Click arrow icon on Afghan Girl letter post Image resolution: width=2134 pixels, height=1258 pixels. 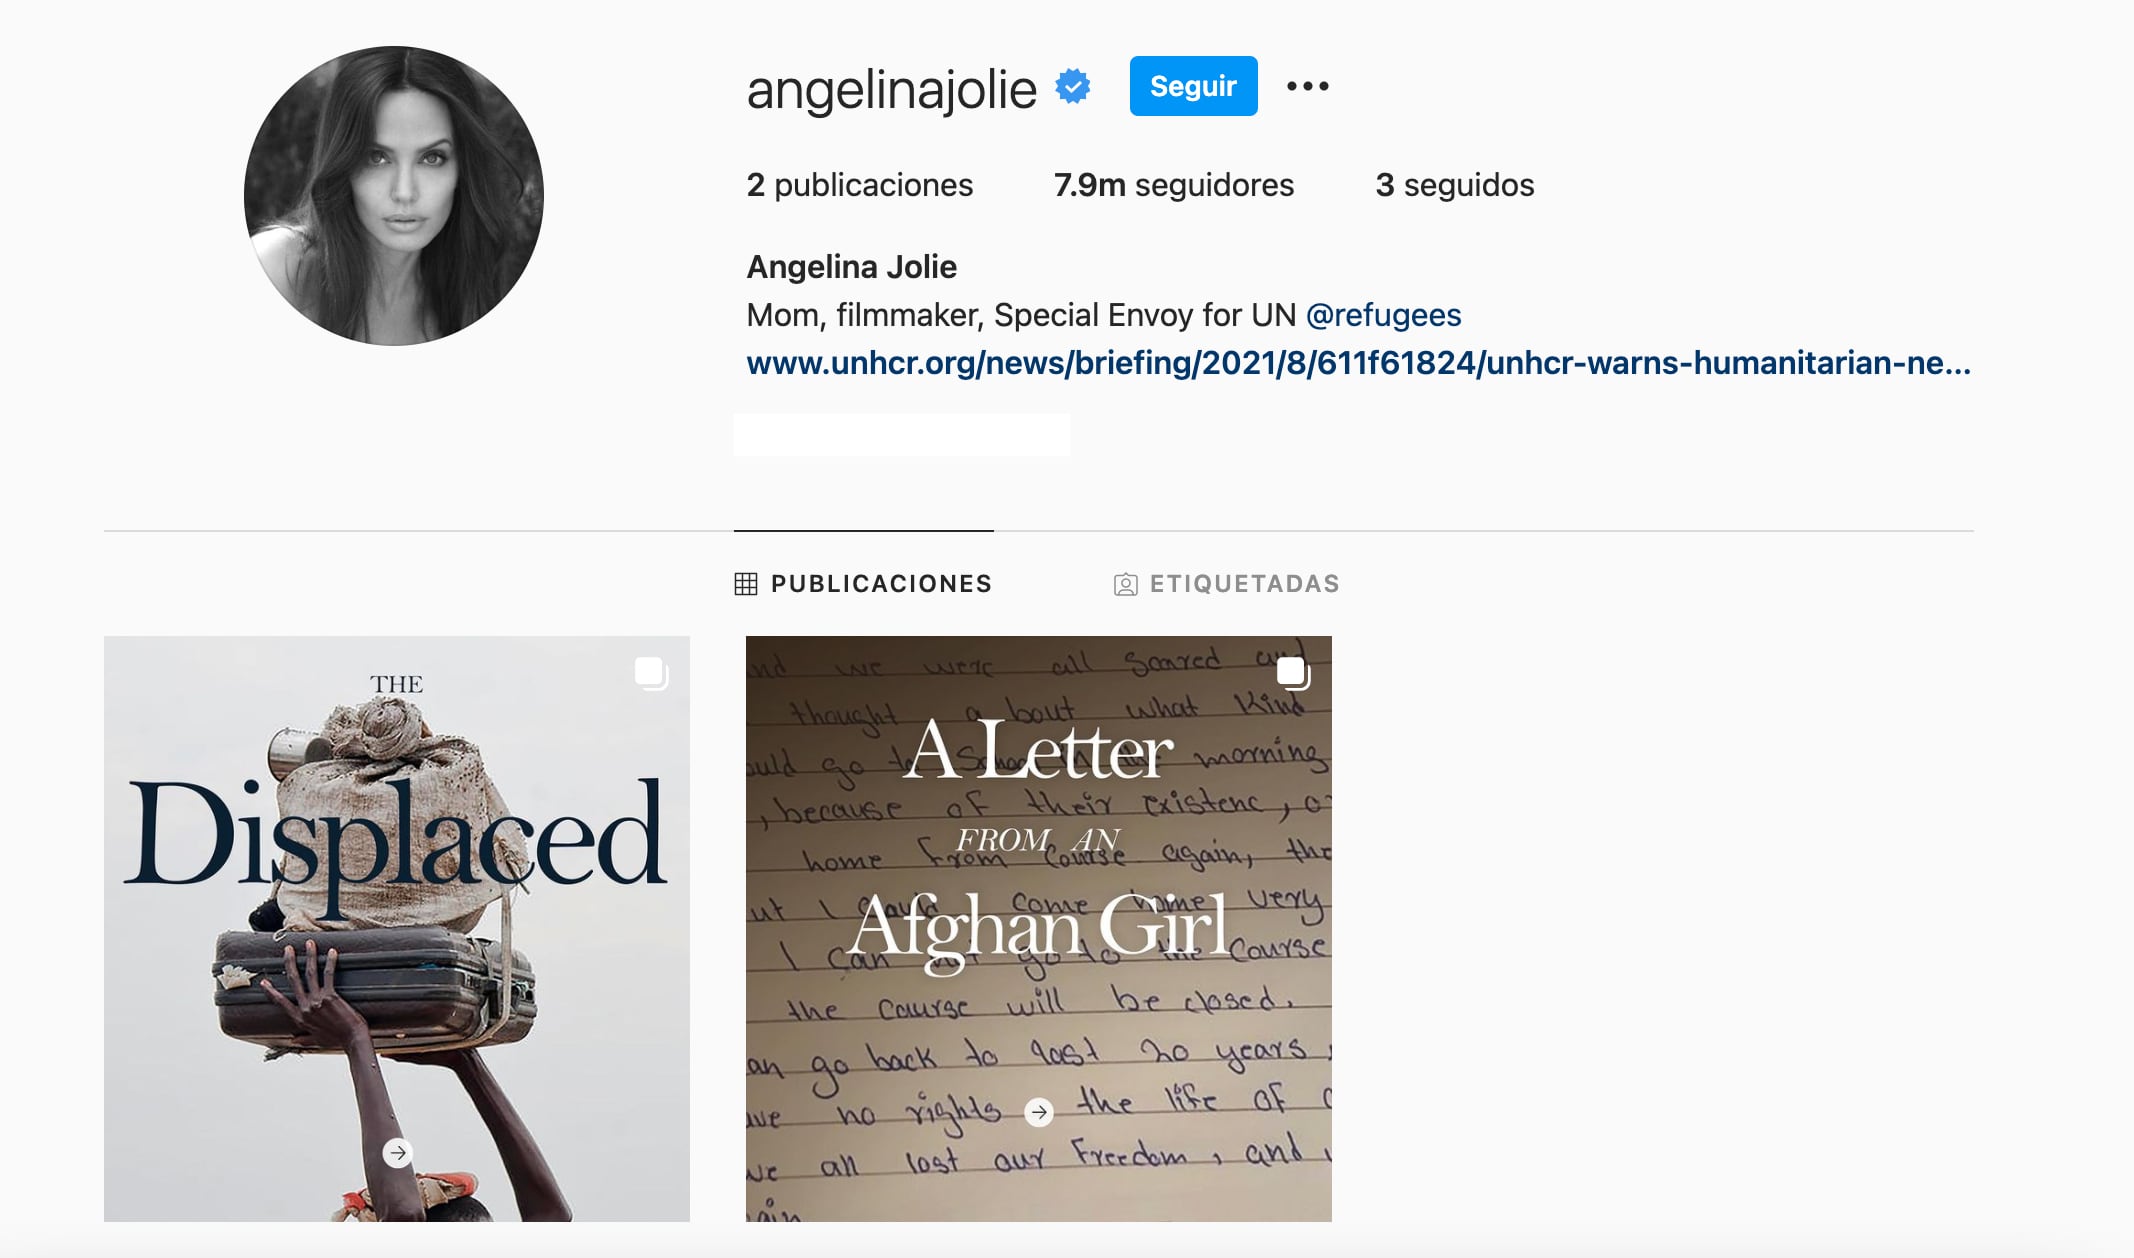pos(1039,1112)
